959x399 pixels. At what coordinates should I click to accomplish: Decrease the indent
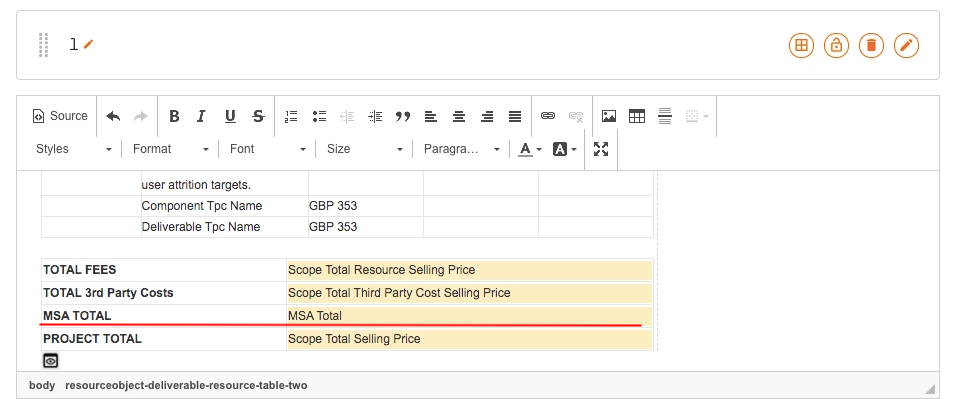pos(347,116)
